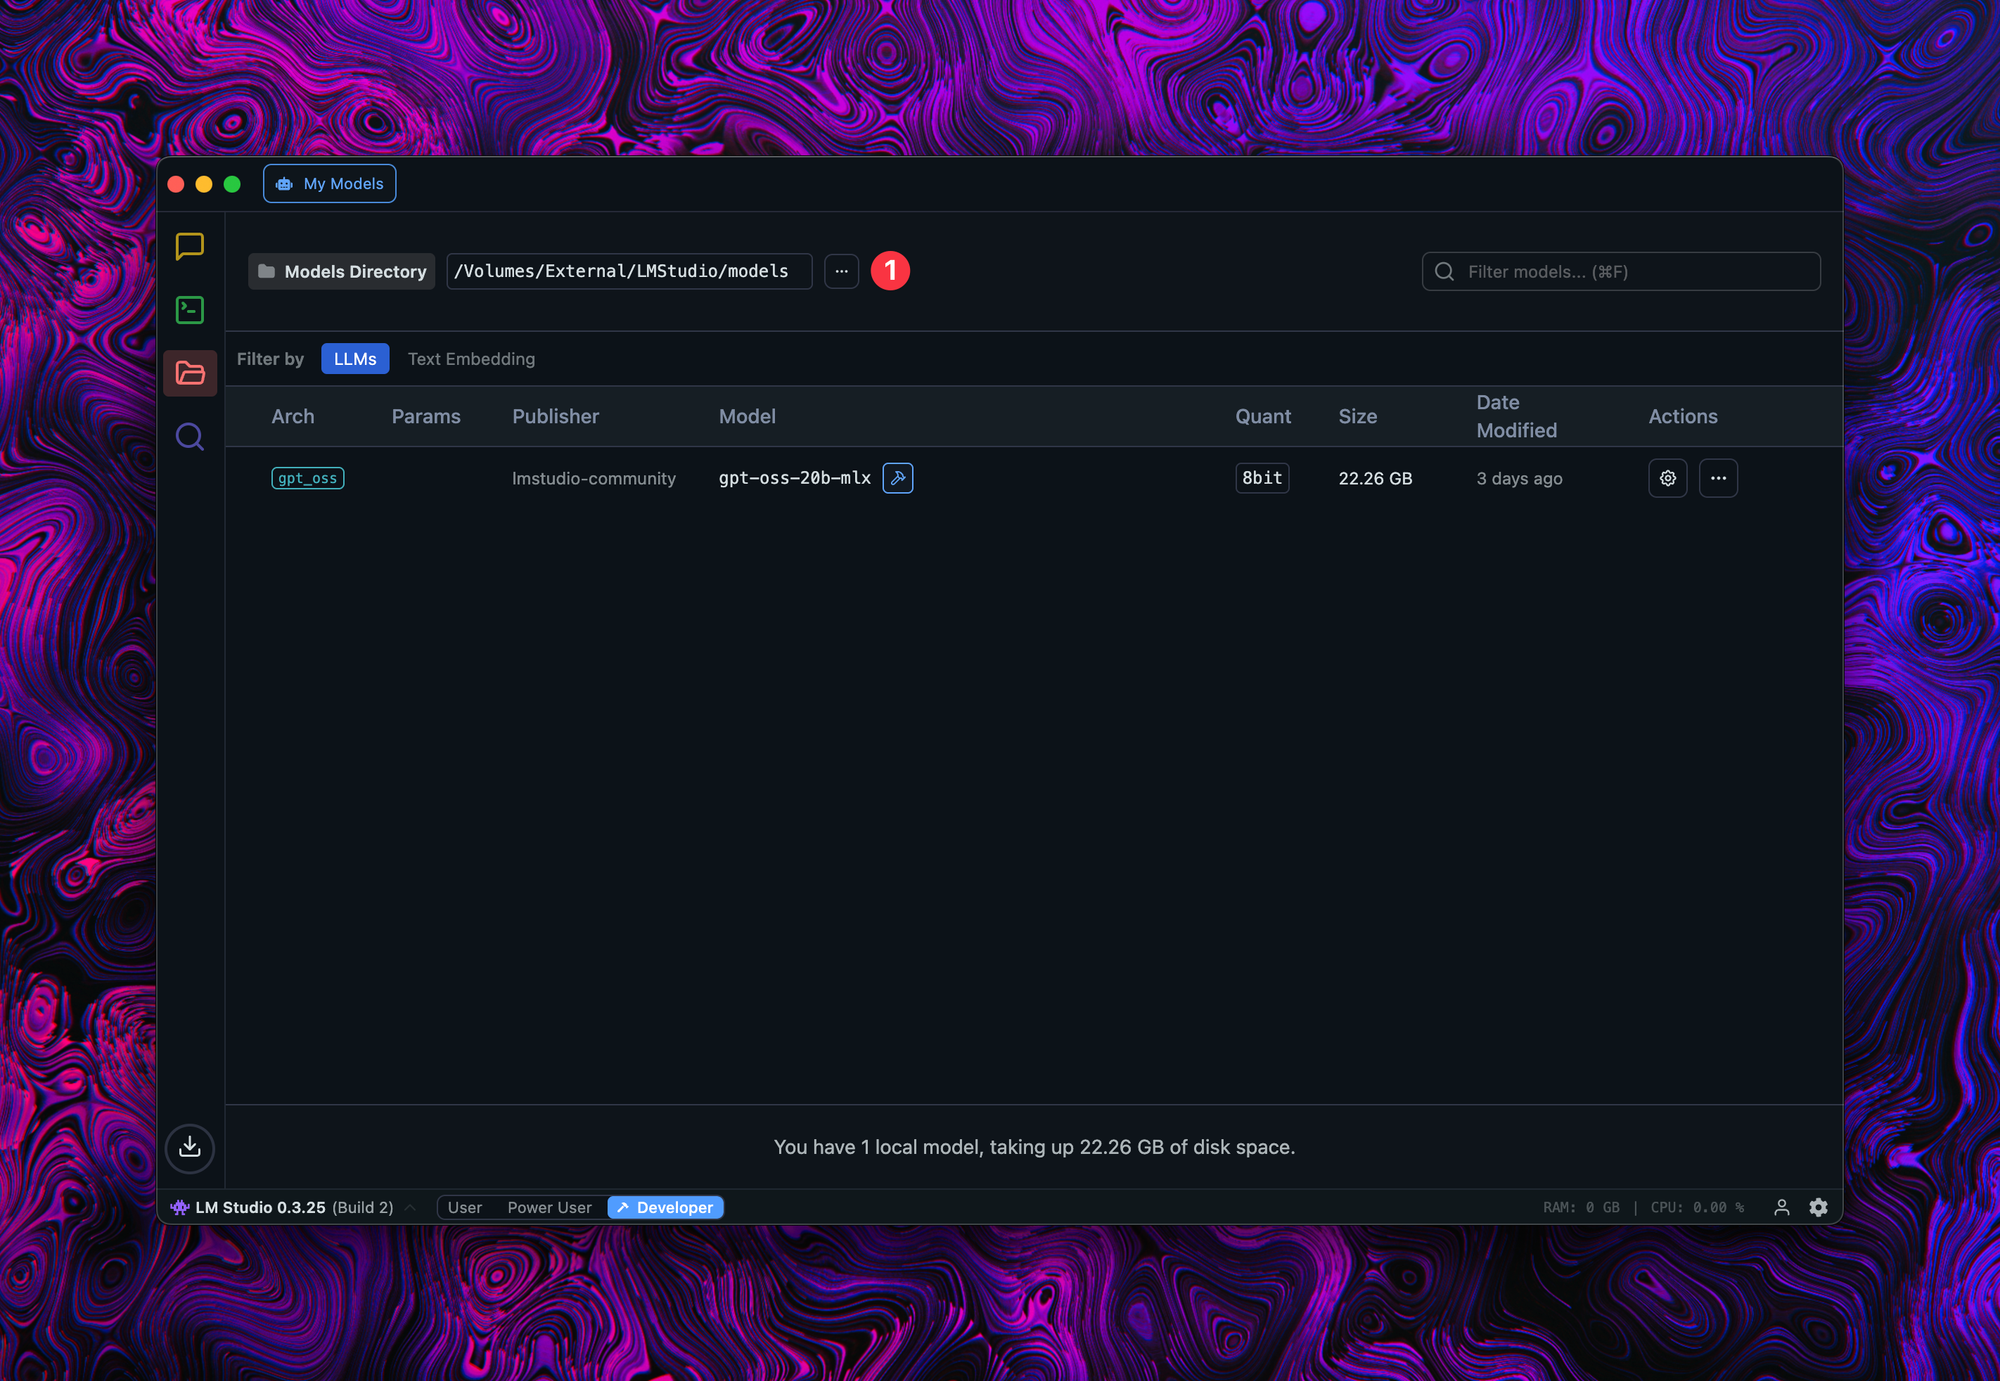2000x1381 pixels.
Task: Sort by the Params column header
Action: 426,416
